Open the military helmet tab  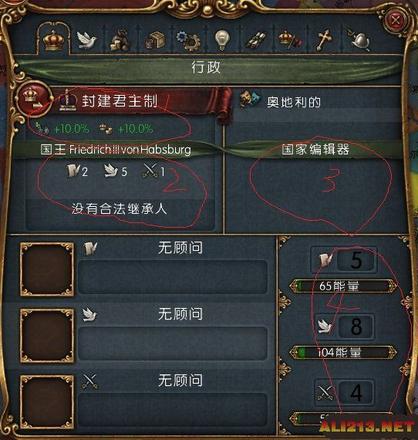pyautogui.click(x=358, y=40)
